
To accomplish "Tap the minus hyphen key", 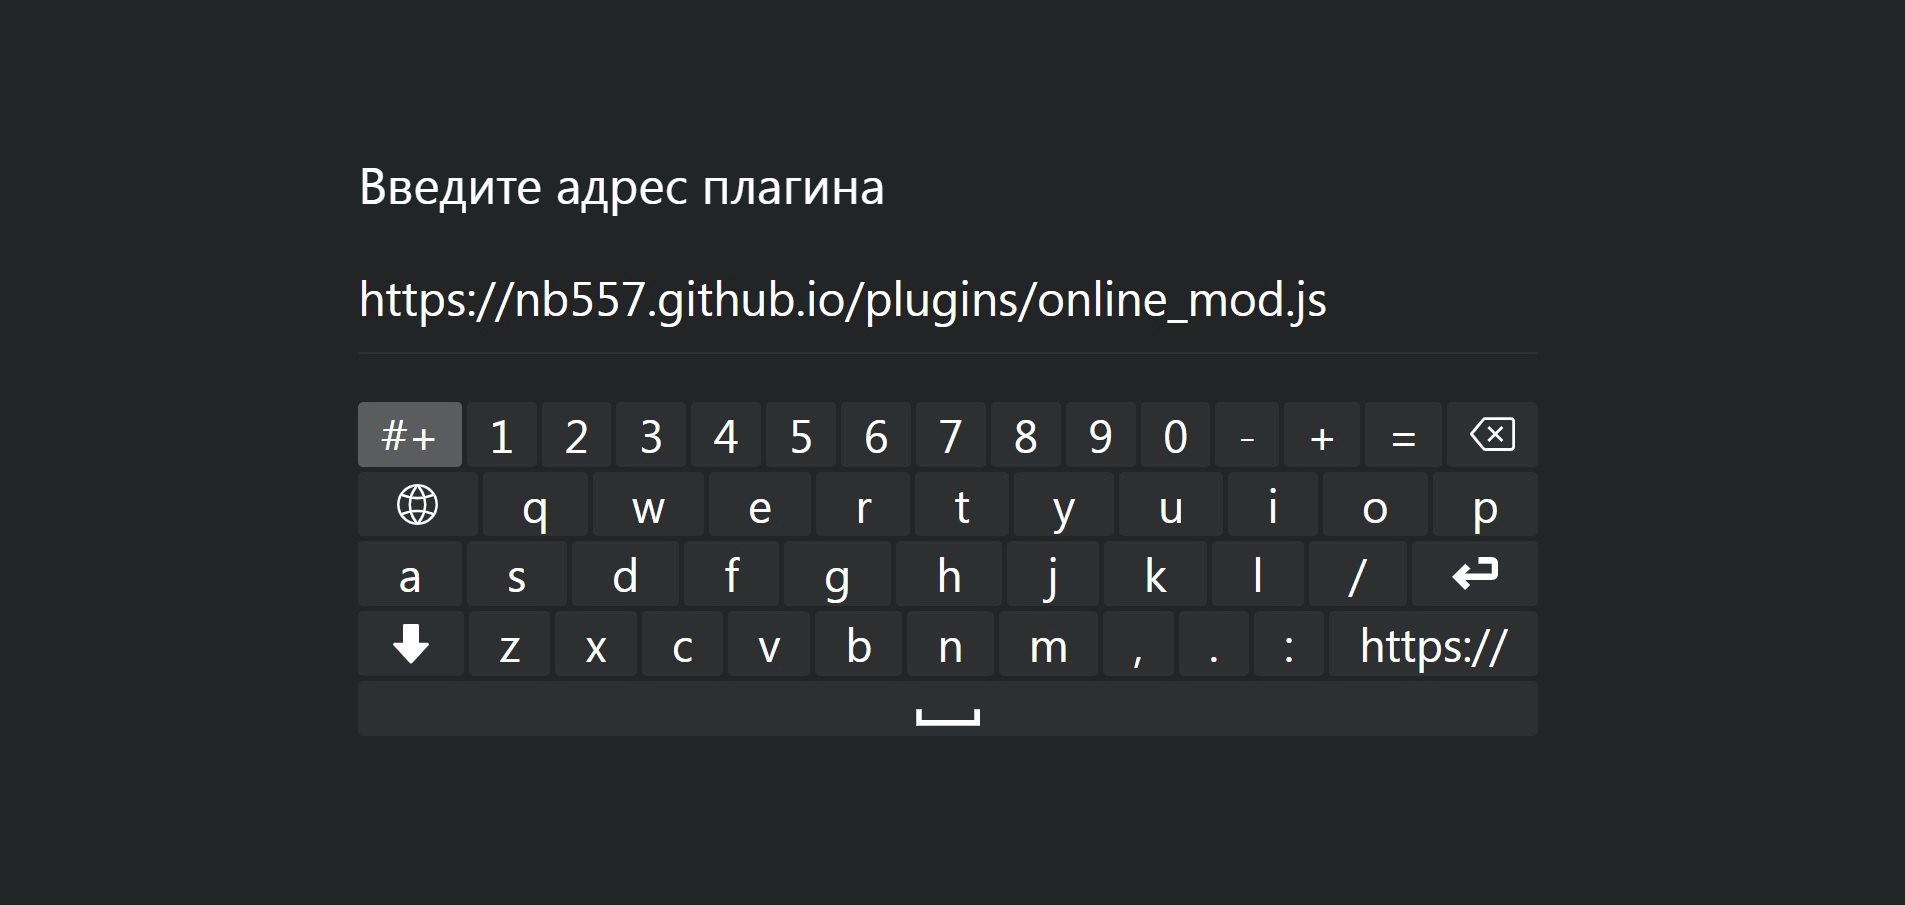I will [1247, 435].
